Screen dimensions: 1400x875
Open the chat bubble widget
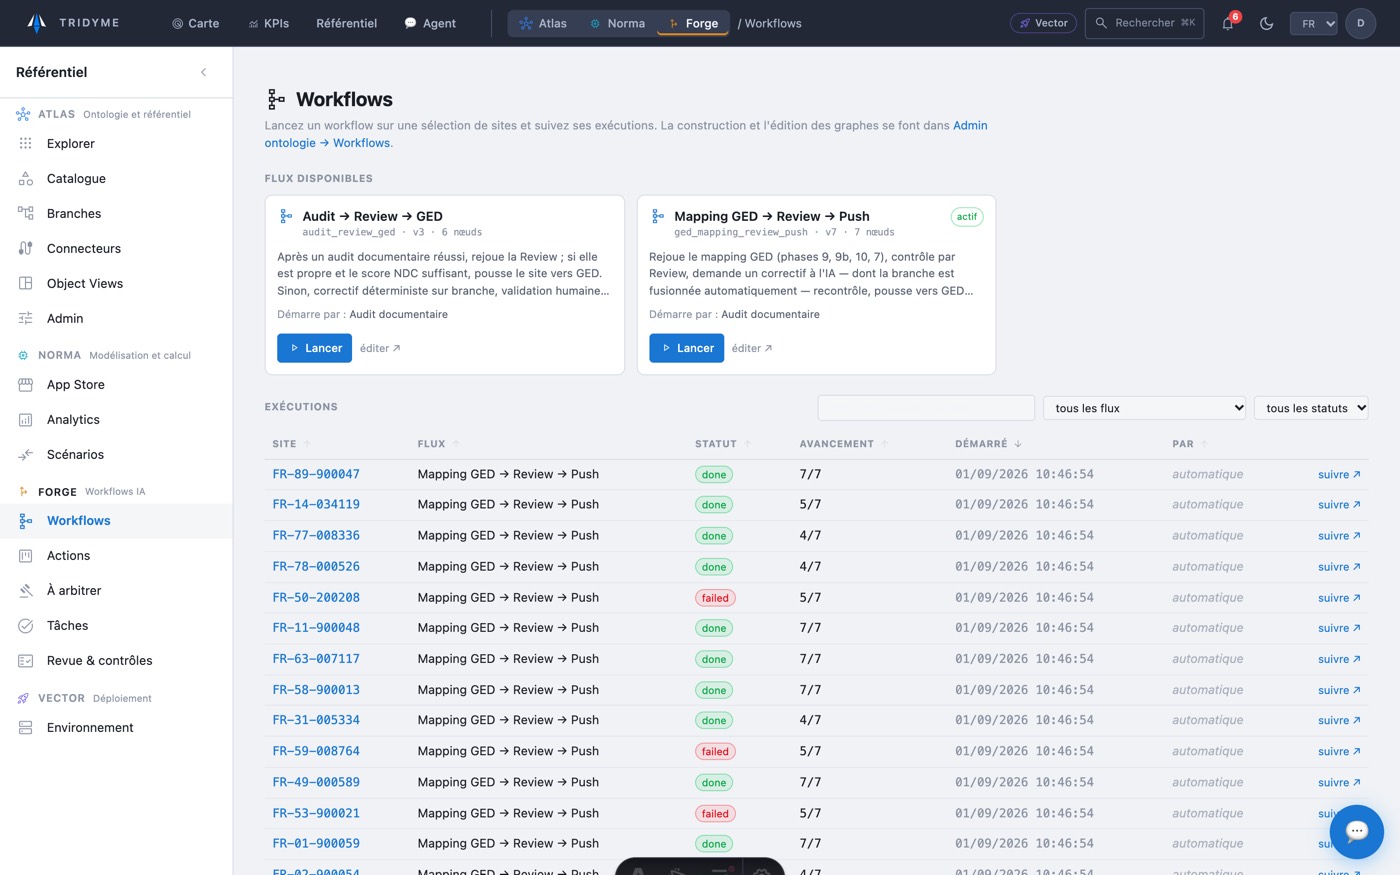pyautogui.click(x=1356, y=831)
